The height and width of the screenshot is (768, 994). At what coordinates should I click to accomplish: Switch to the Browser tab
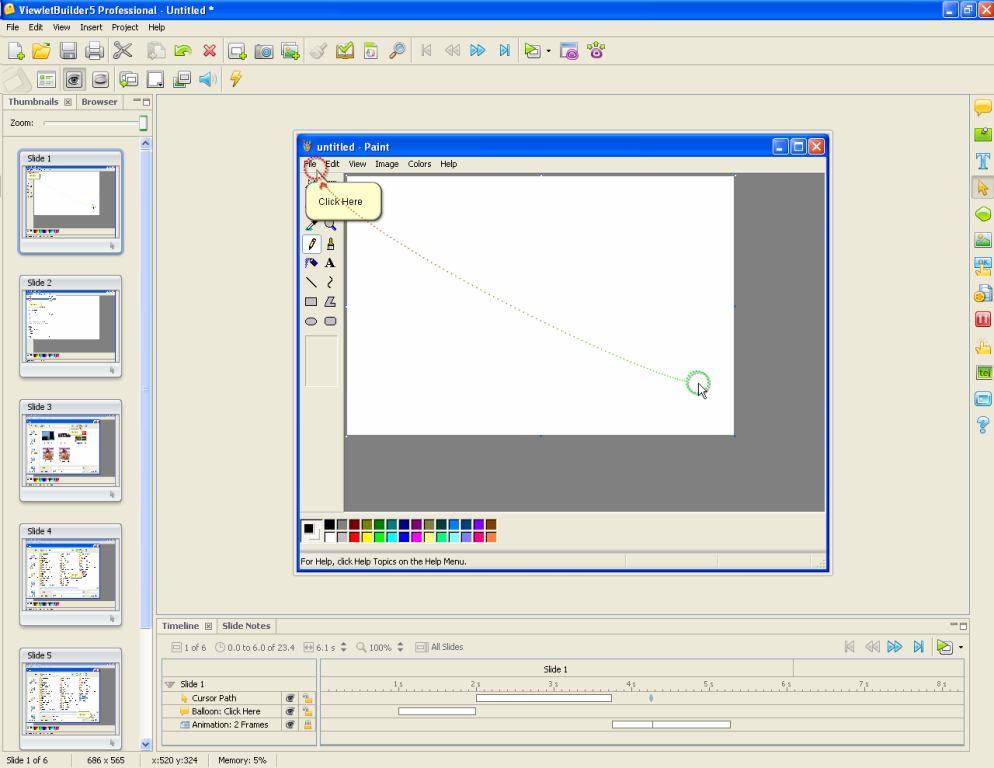click(x=99, y=101)
